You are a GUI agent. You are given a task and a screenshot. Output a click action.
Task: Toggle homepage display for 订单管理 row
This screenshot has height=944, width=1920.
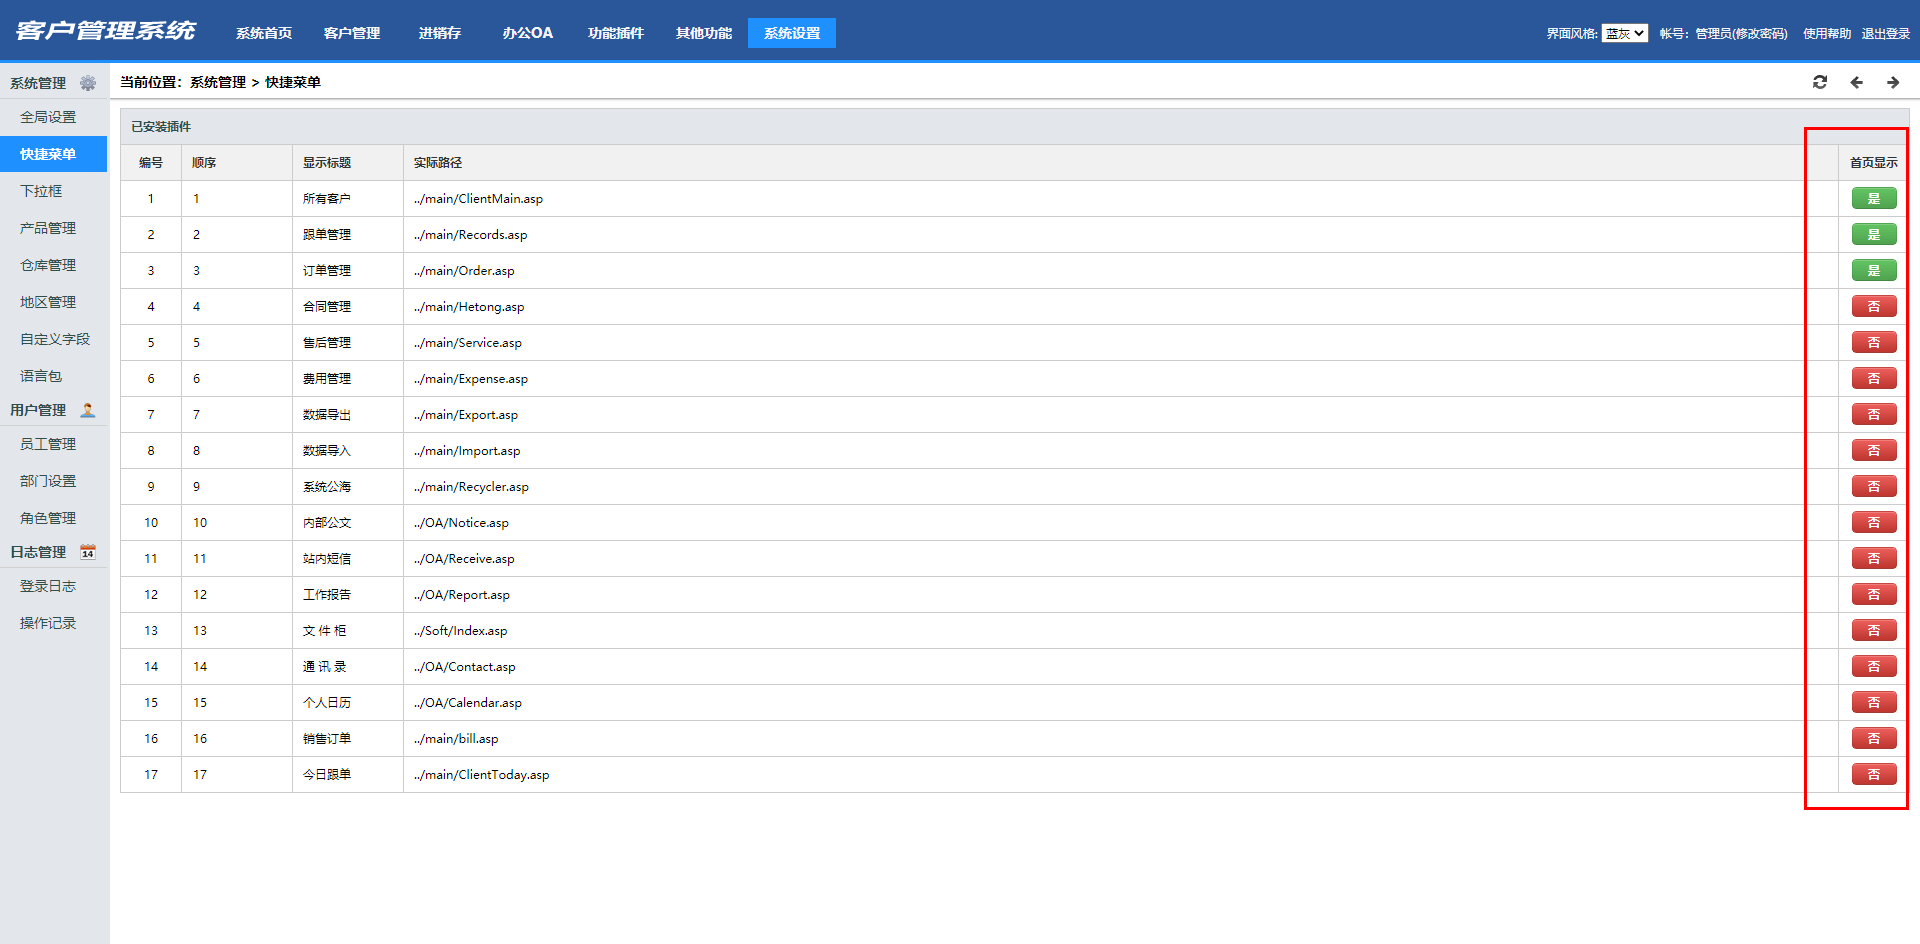[x=1874, y=270]
